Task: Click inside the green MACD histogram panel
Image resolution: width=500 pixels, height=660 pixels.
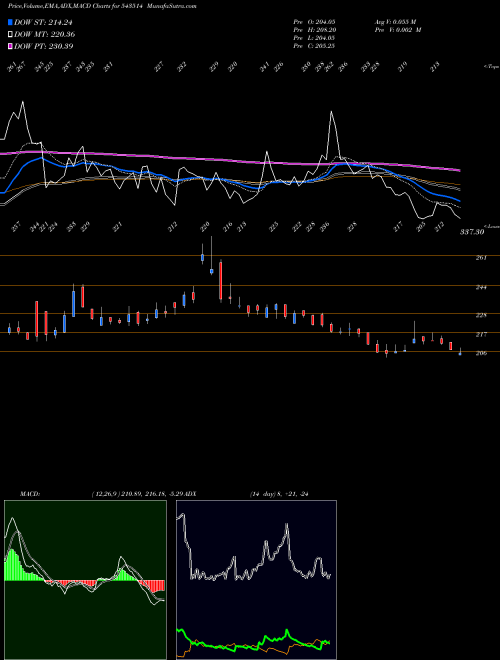Action: coord(85,580)
